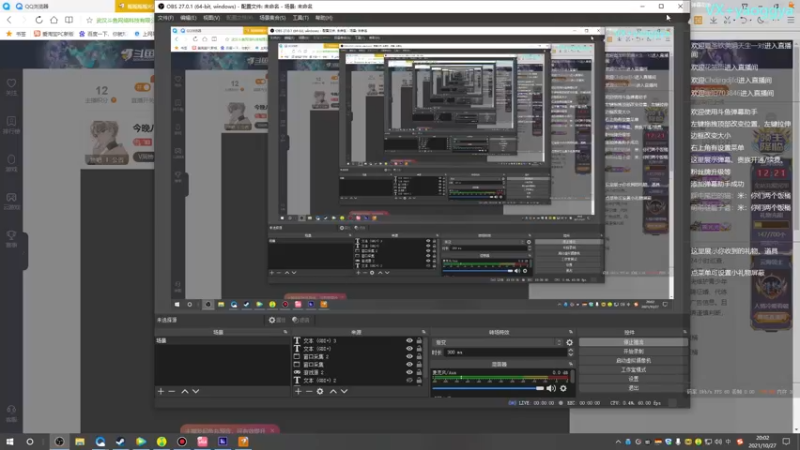The height and width of the screenshot is (450, 800).
Task: Open Steam from the taskbar
Action: (120, 442)
